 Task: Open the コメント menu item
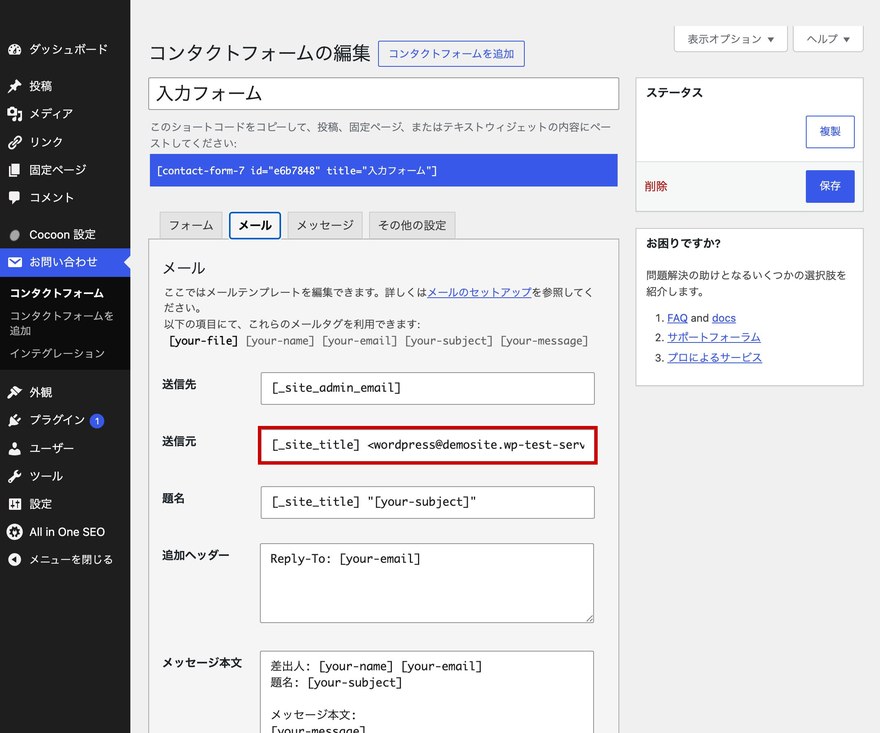click(x=65, y=198)
